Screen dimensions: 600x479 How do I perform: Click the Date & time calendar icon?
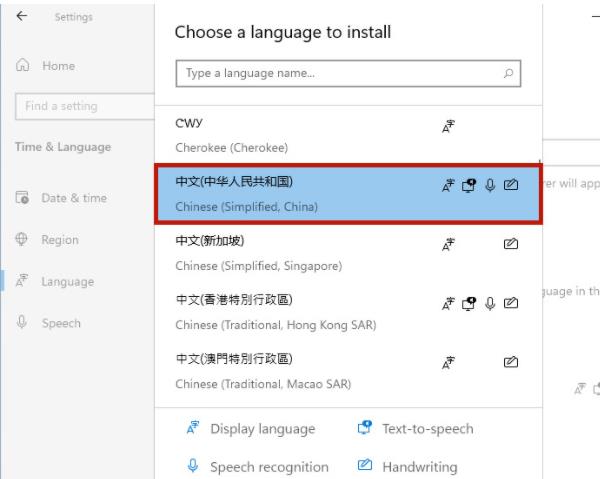pos(22,197)
